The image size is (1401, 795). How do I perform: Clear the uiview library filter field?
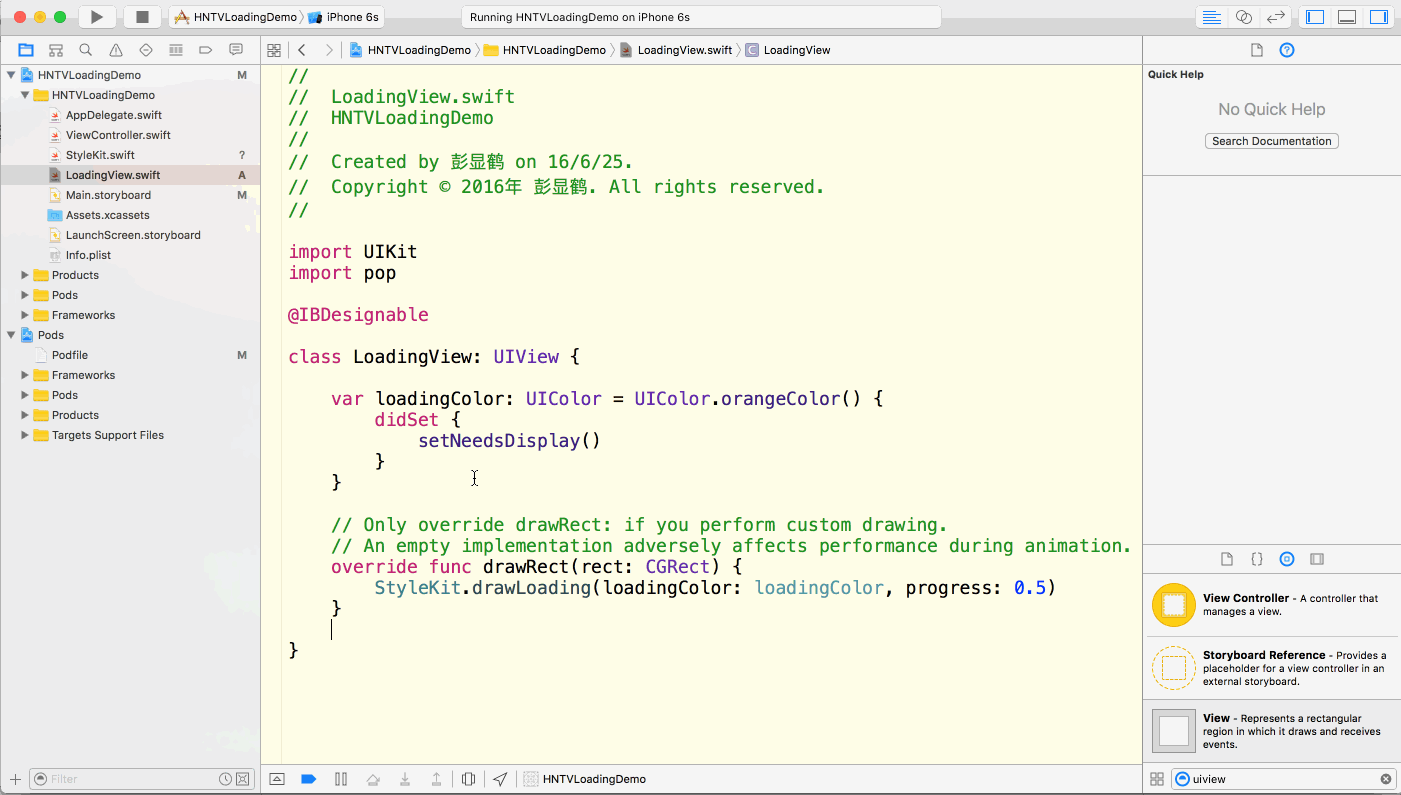tap(1386, 779)
